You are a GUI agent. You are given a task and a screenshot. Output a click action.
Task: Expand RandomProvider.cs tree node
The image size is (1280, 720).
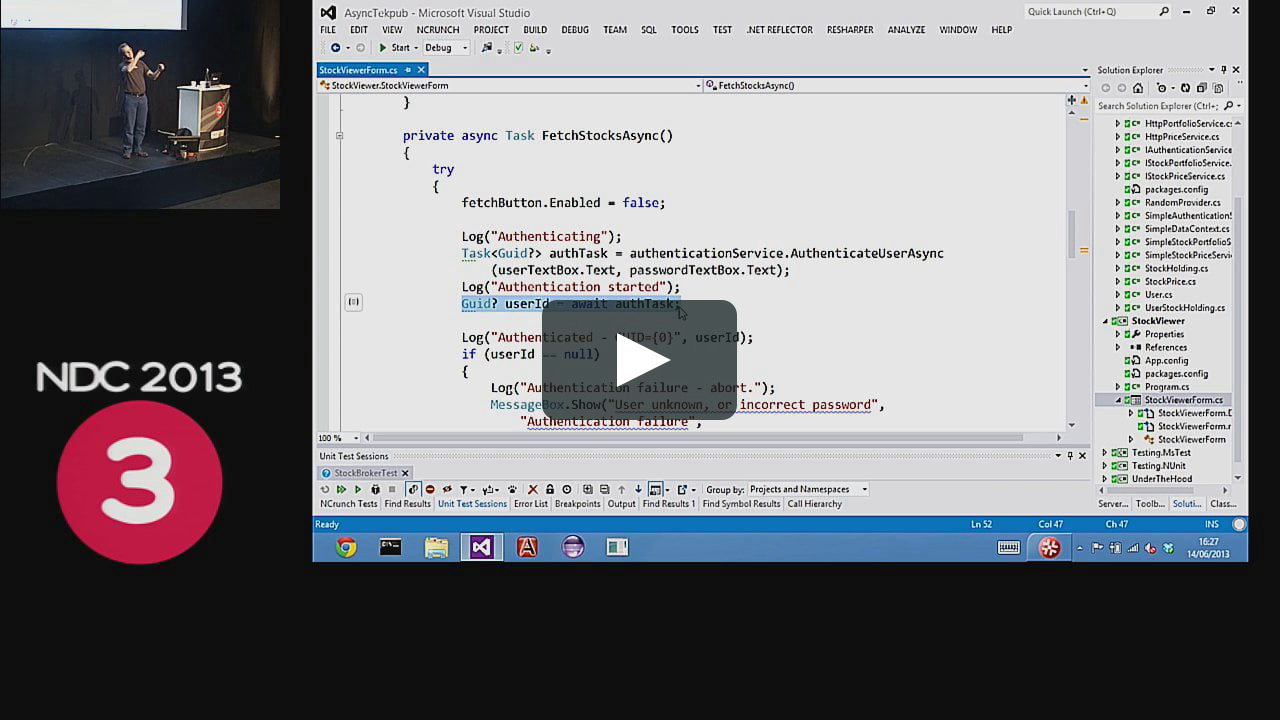(x=1118, y=203)
